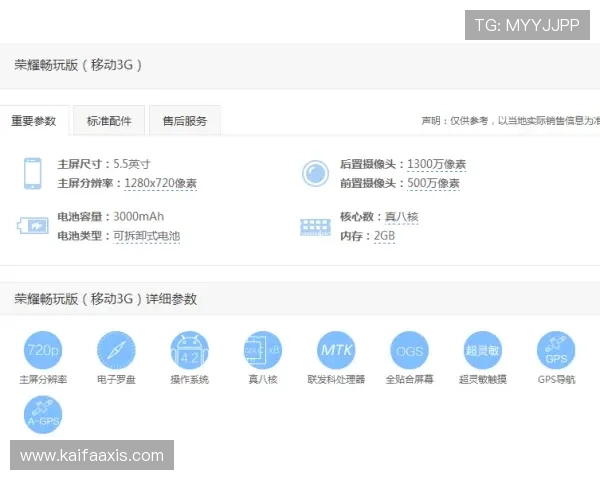The height and width of the screenshot is (480, 600).
Task: Click the 可拆卸式电池 battery type link
Action: click(x=147, y=236)
